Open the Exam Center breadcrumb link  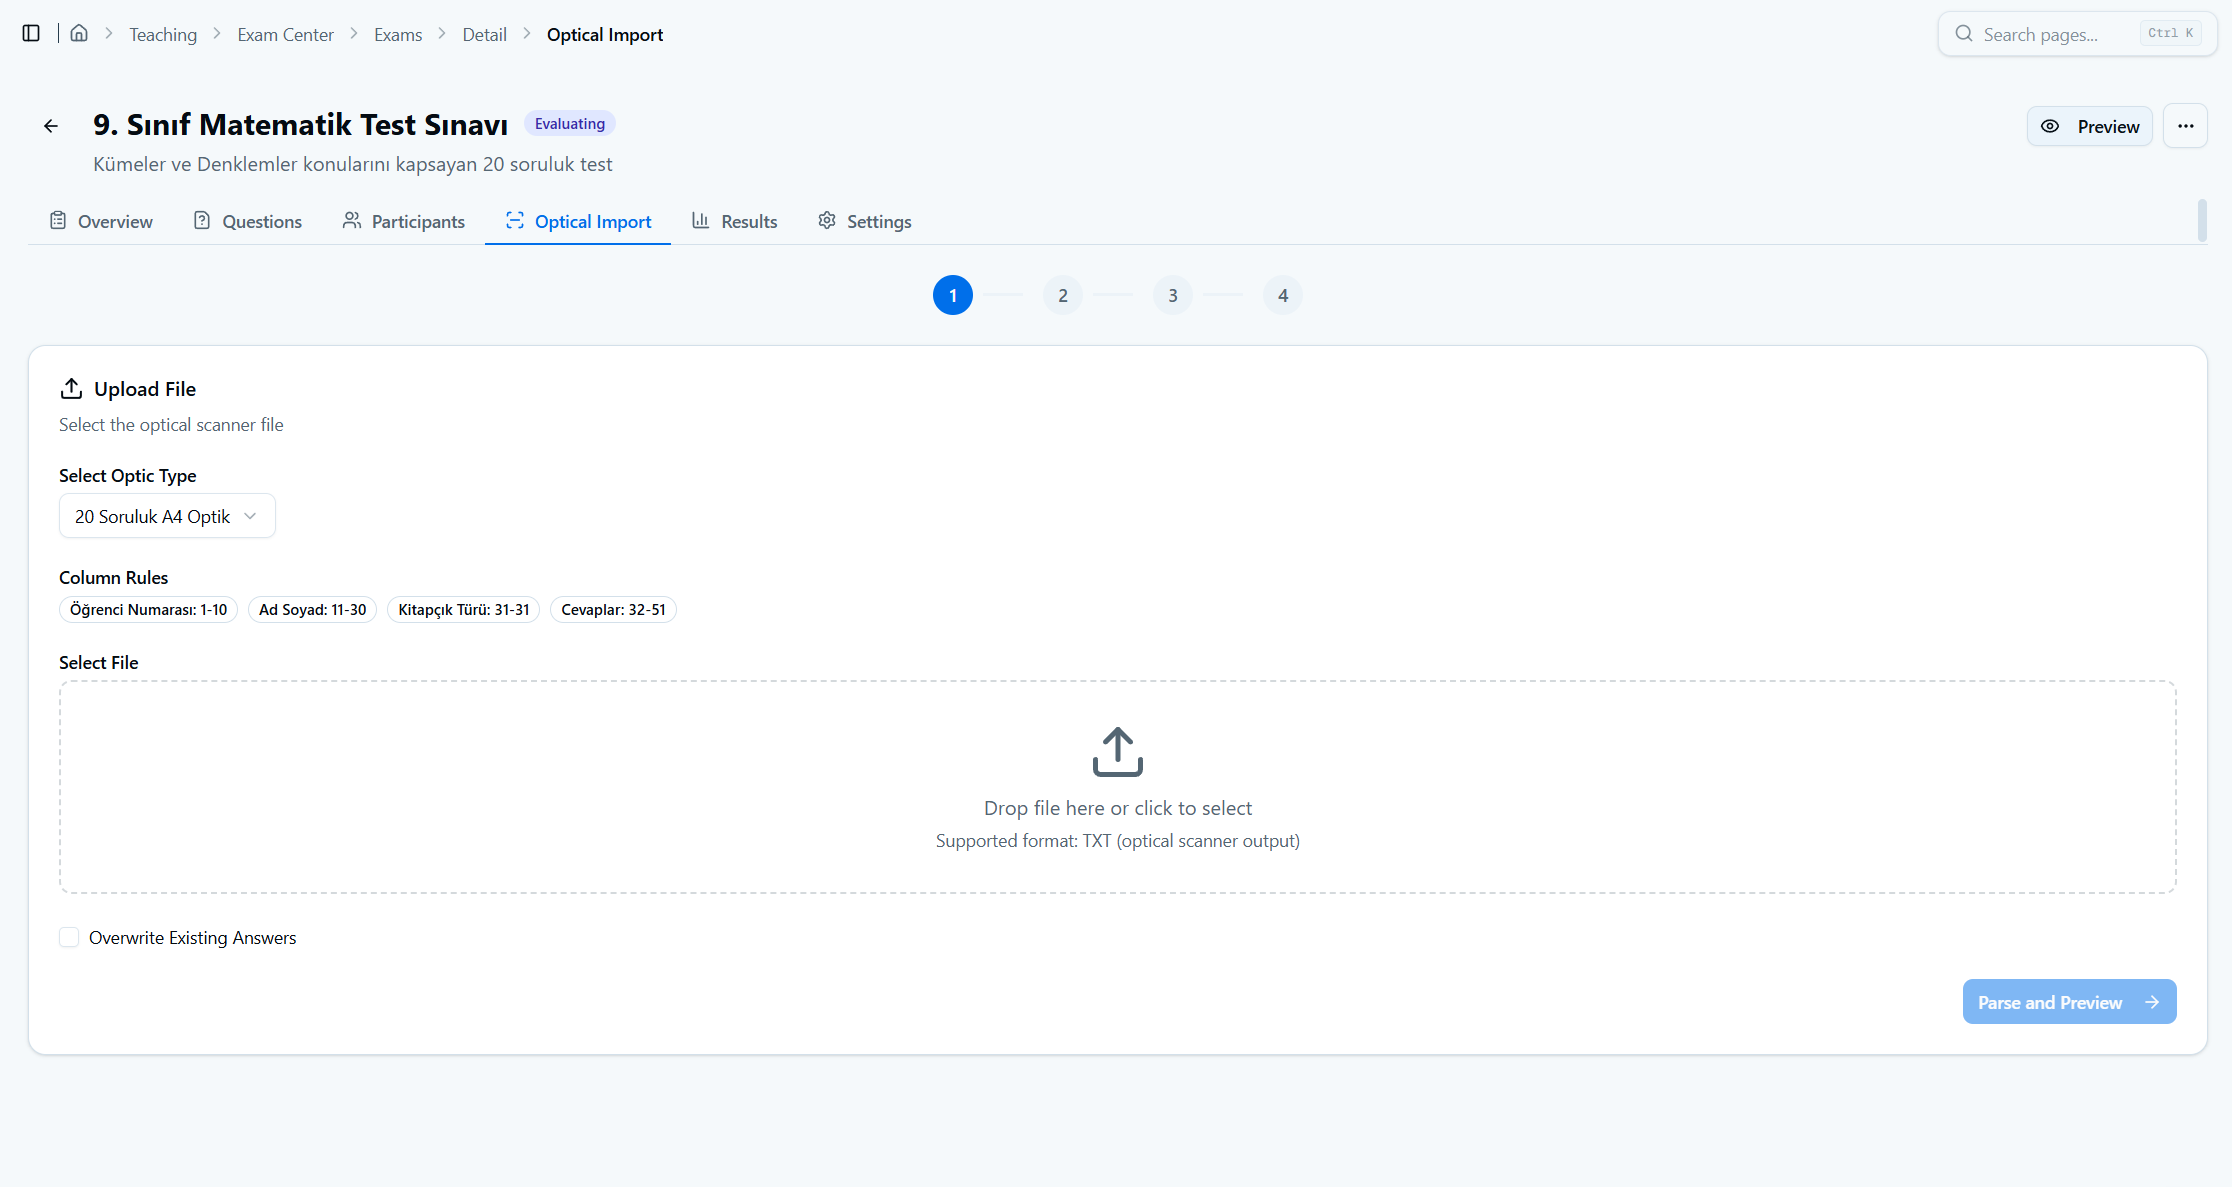pyautogui.click(x=285, y=35)
